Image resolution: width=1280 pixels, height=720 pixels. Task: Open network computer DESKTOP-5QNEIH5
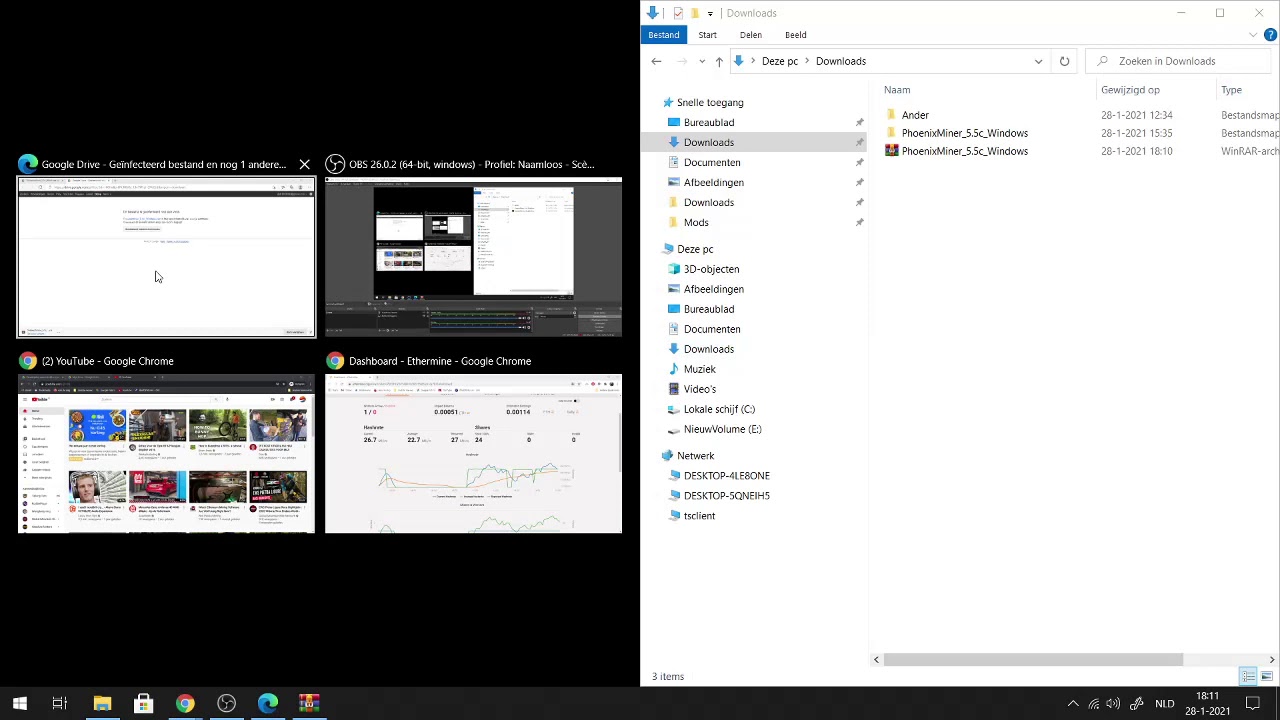pos(726,496)
